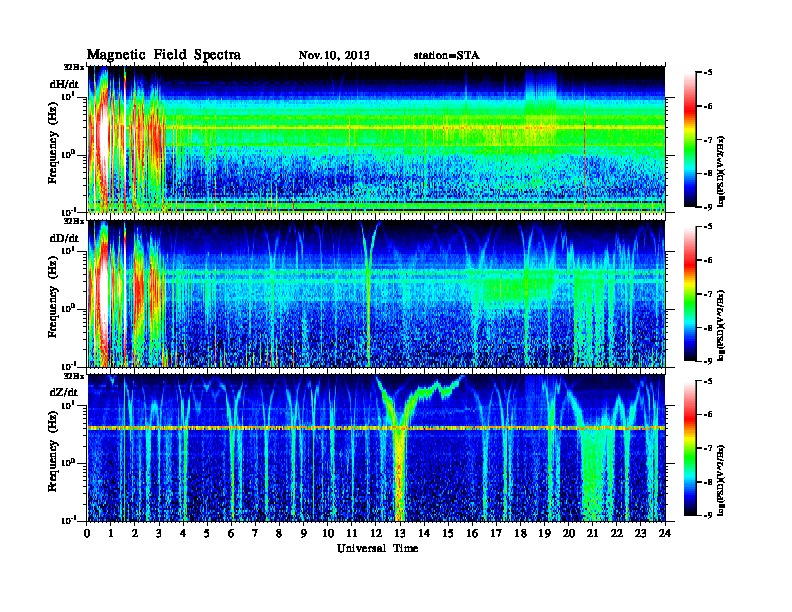Click the "32Hz" label atop the dH/dt panel
Screen dimensions: 792x612
click(74, 67)
